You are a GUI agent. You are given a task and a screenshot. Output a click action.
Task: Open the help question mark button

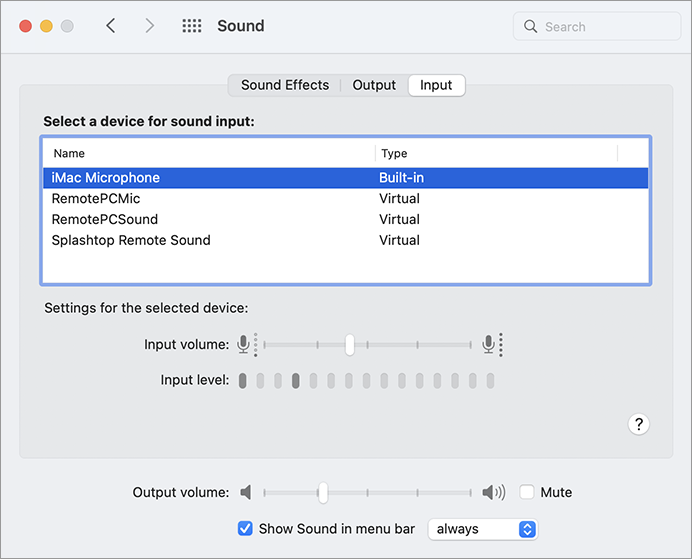tap(639, 424)
